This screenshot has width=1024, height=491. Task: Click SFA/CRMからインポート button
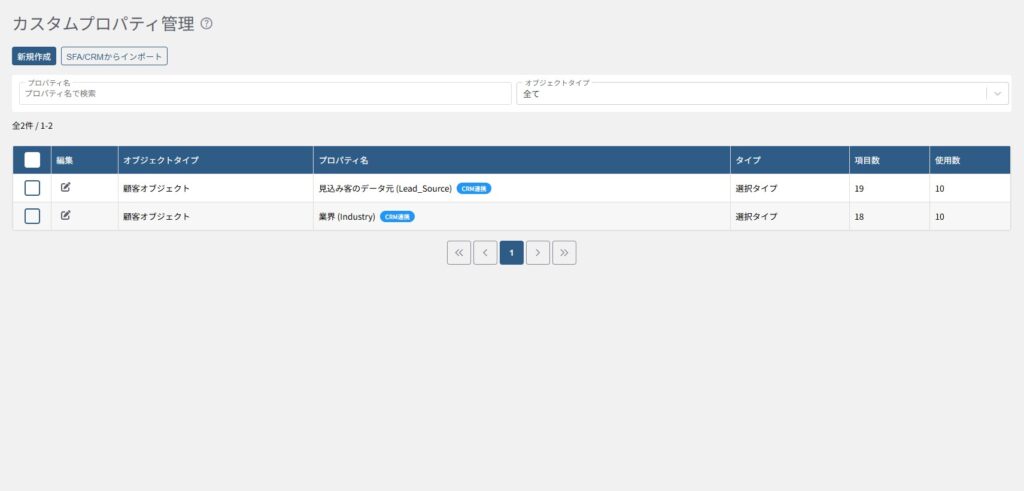[114, 57]
